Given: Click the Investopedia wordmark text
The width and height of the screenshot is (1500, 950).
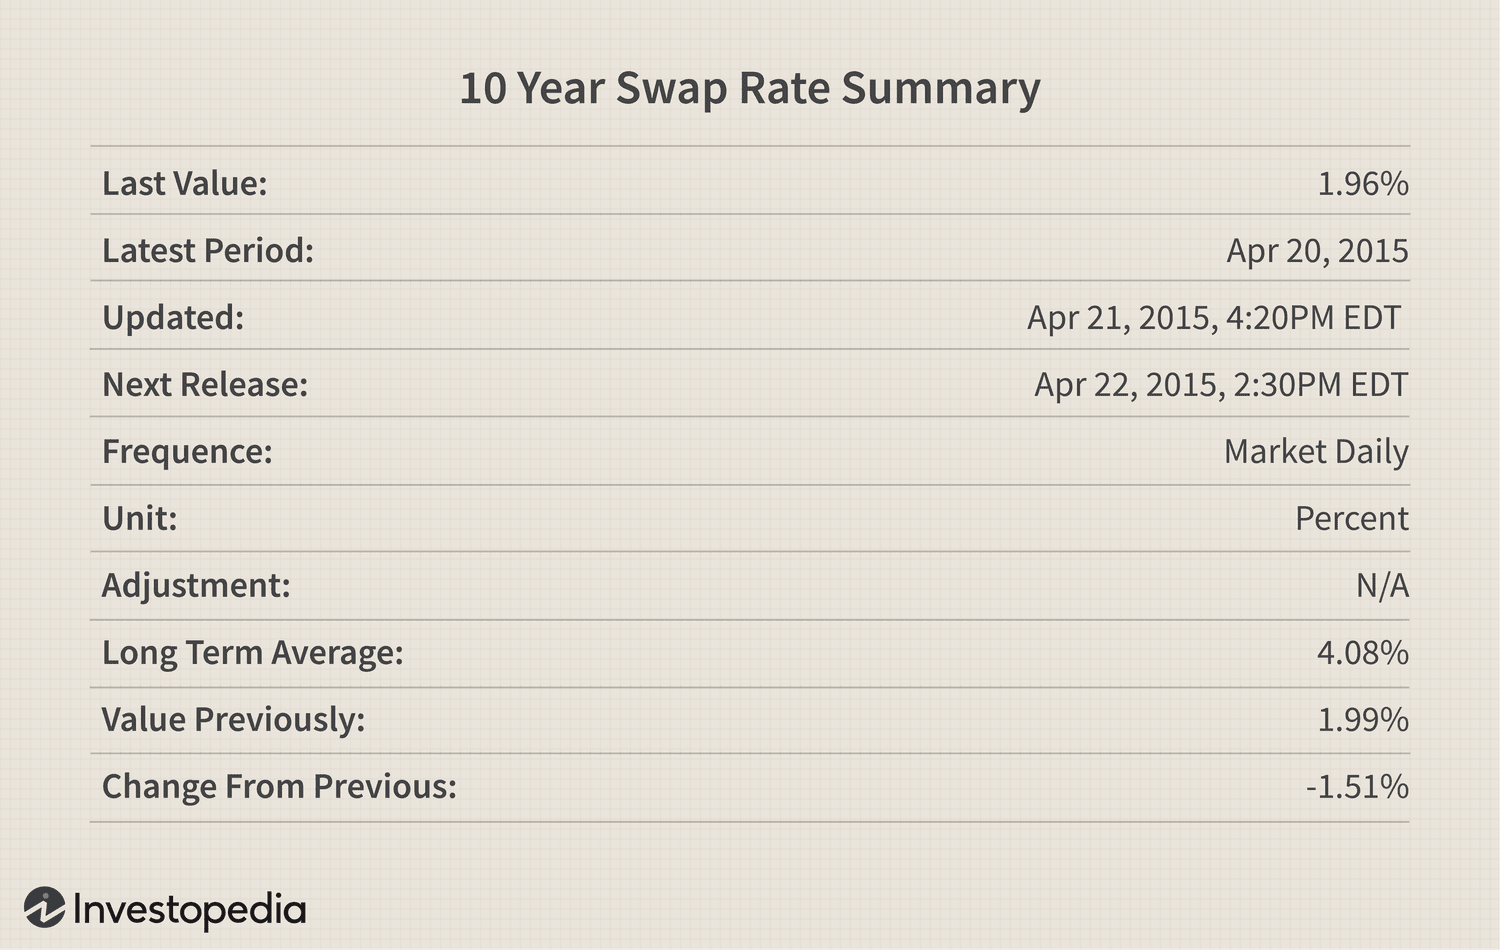Looking at the screenshot, I should (190, 910).
